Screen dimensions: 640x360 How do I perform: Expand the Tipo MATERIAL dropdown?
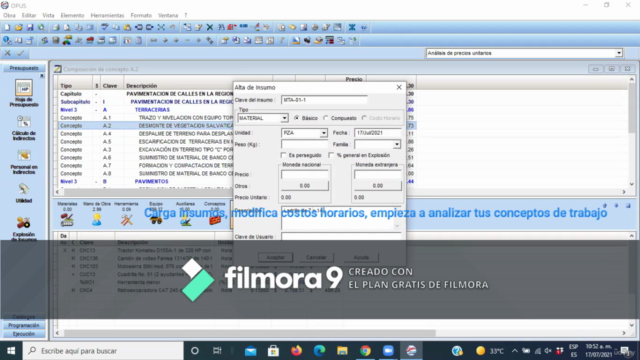click(284, 118)
